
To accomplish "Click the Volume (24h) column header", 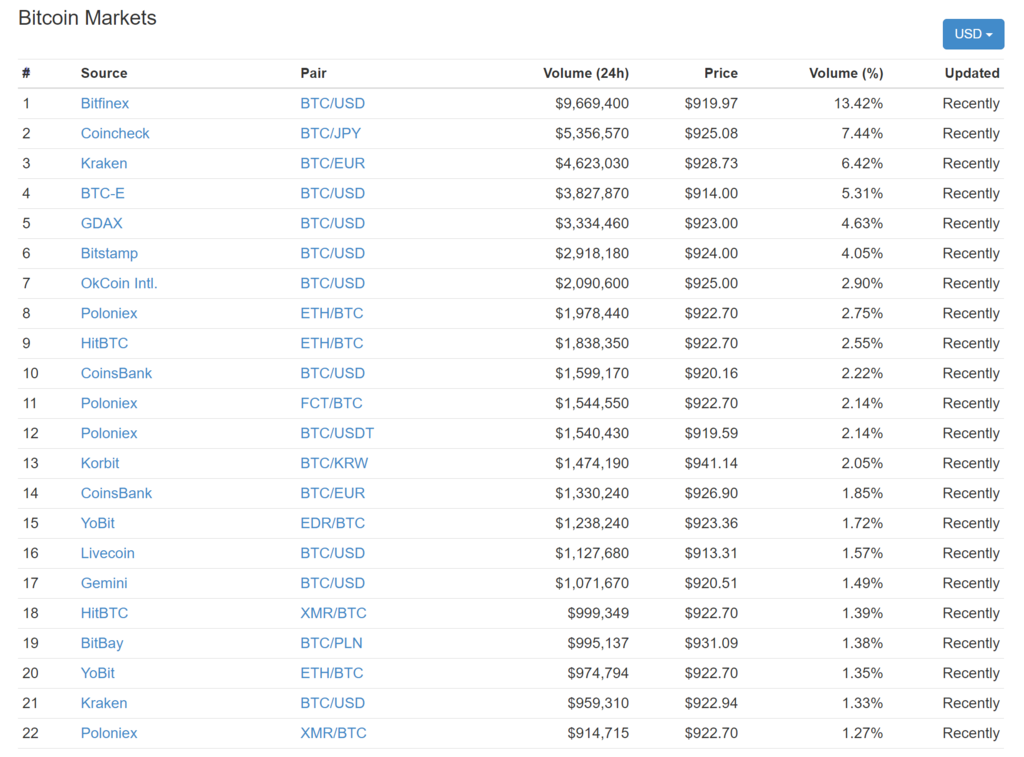I will click(x=586, y=73).
